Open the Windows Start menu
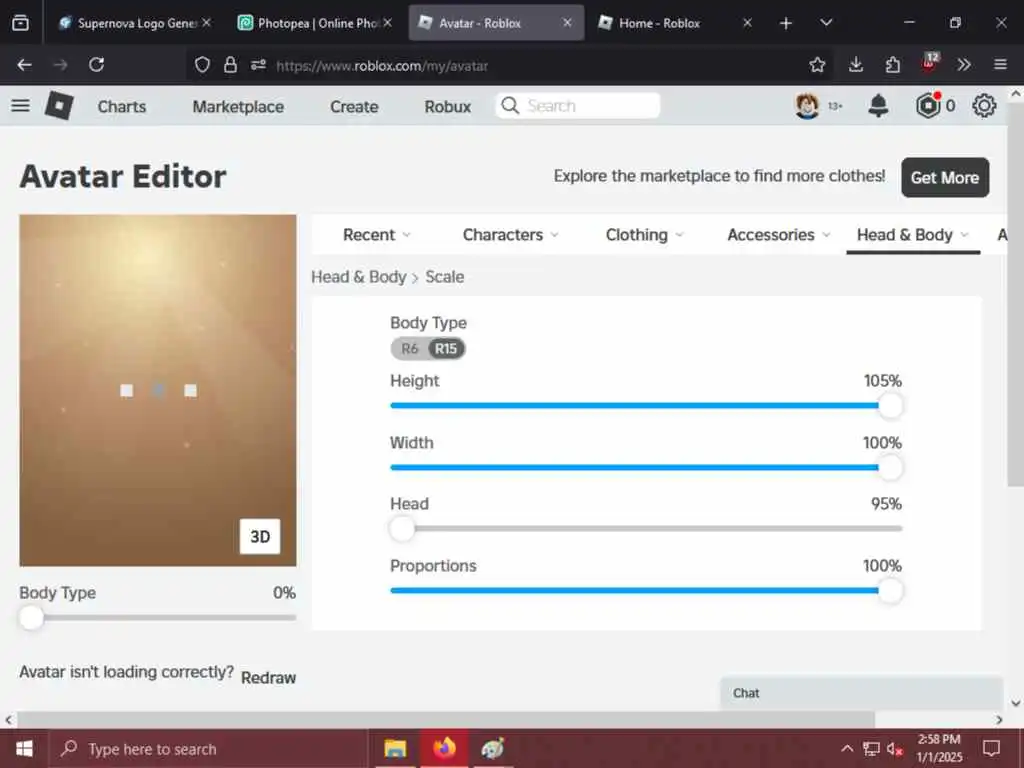The image size is (1024, 768). [x=24, y=748]
